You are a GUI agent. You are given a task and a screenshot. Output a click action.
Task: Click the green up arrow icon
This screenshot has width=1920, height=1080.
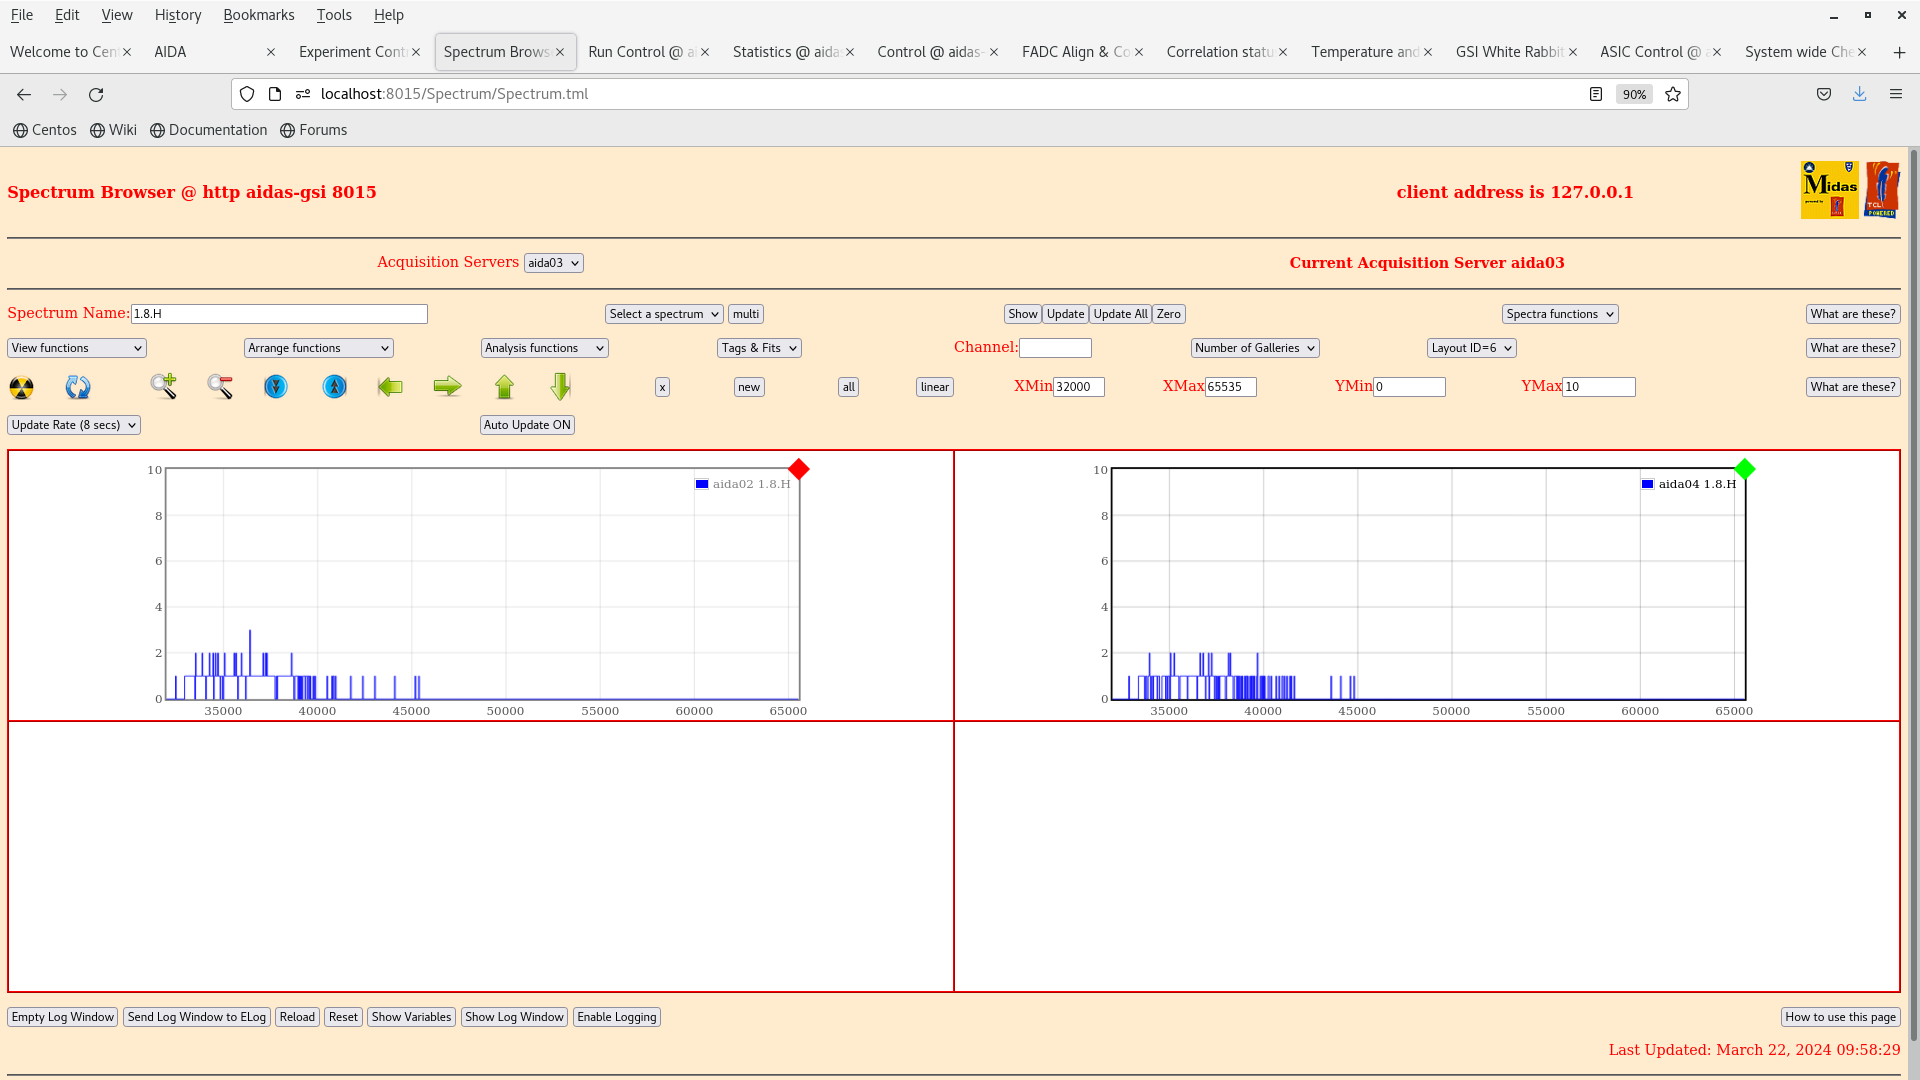point(504,386)
